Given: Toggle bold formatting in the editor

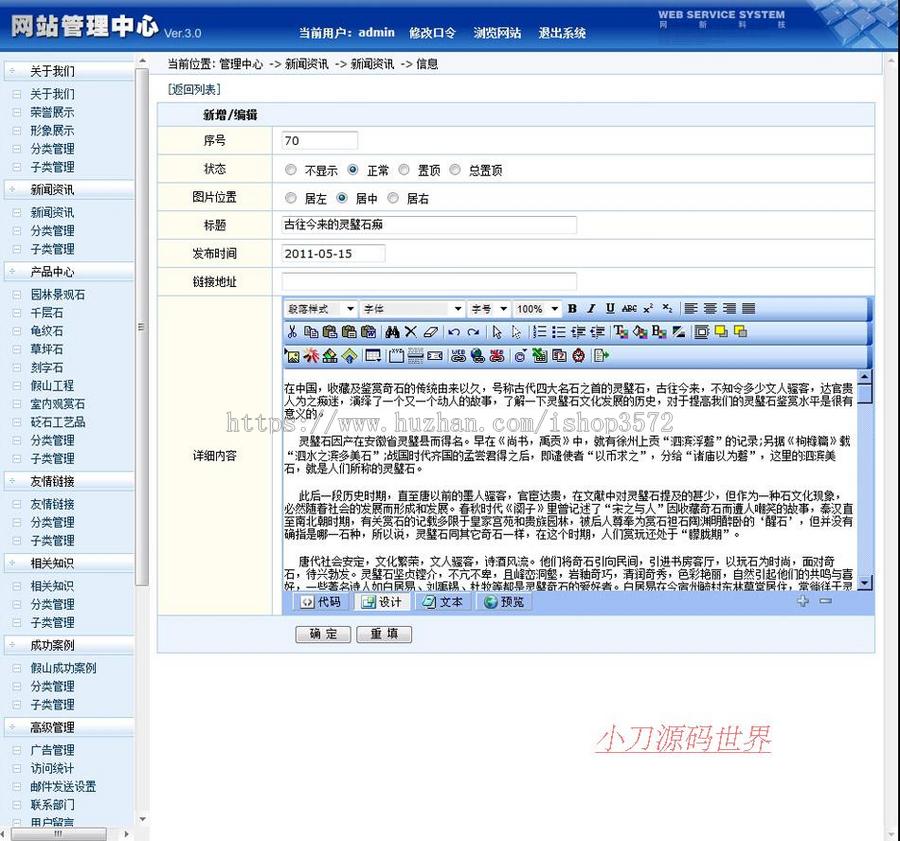Looking at the screenshot, I should tap(571, 308).
